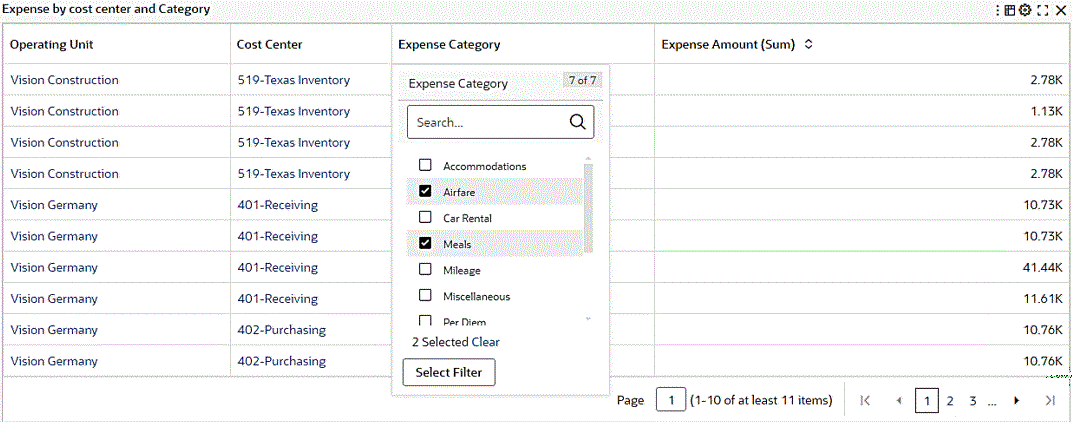Open panel settings gear icon

pyautogui.click(x=1025, y=9)
